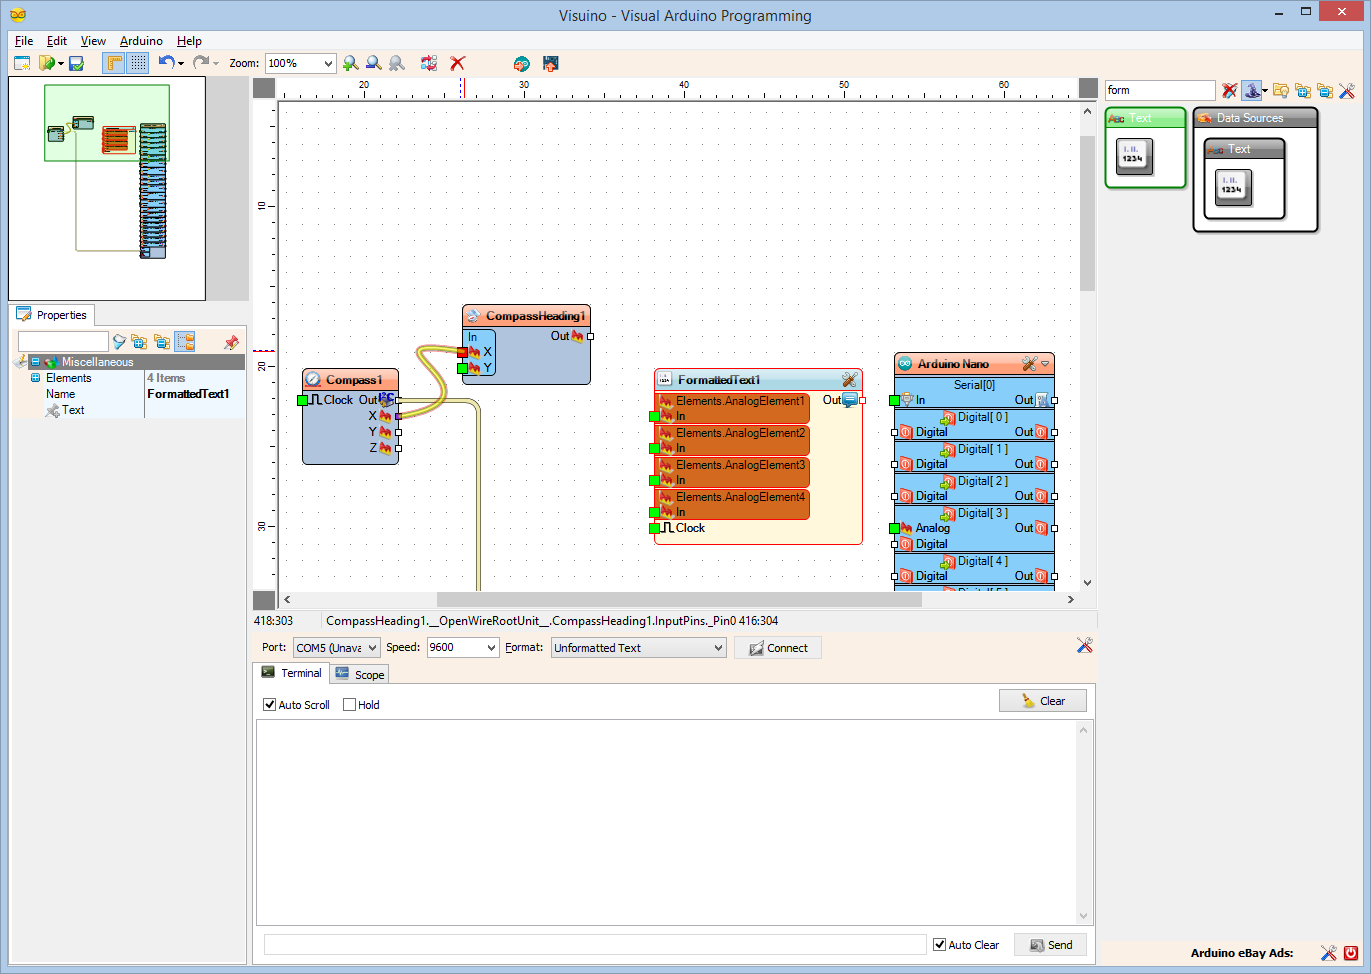The image size is (1371, 974).
Task: Click the Connect button
Action: (x=778, y=648)
